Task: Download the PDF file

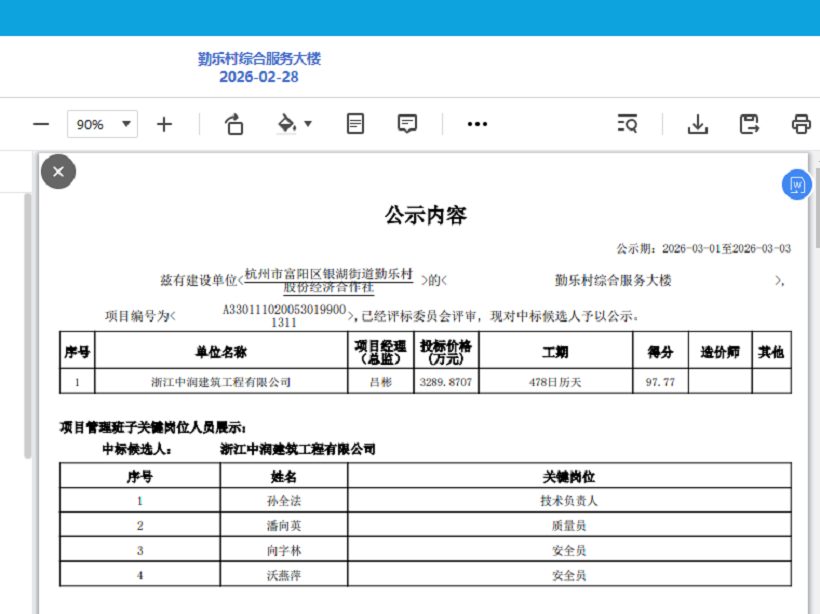Action: pos(698,124)
